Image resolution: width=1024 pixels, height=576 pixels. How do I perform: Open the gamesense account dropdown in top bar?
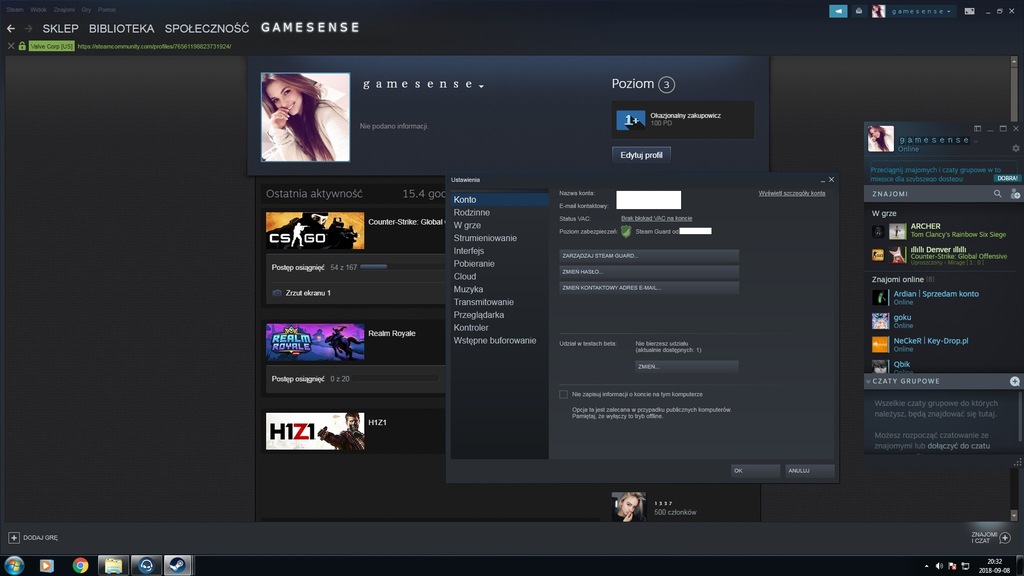[x=921, y=11]
